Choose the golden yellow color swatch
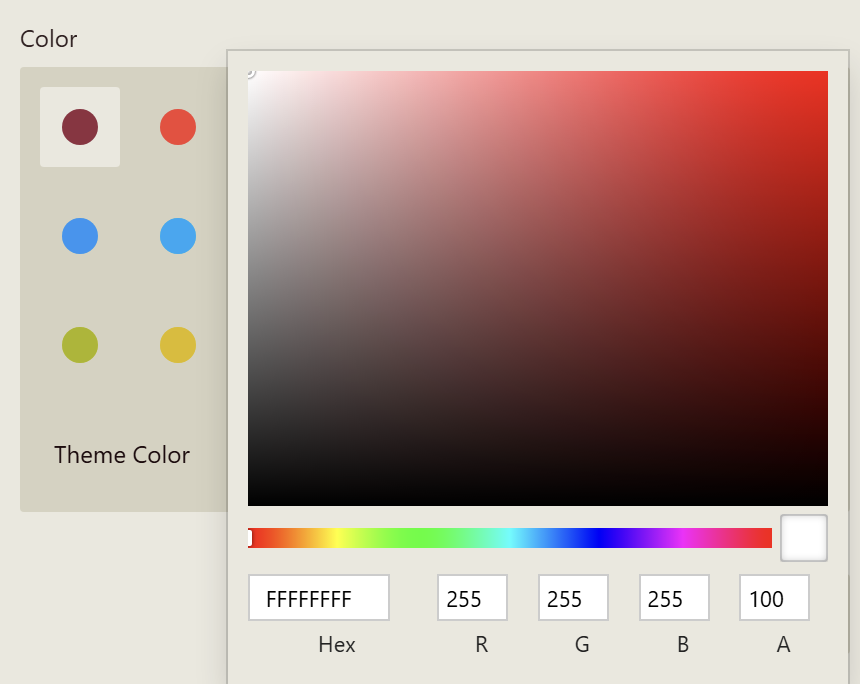The height and width of the screenshot is (684, 860). click(178, 345)
